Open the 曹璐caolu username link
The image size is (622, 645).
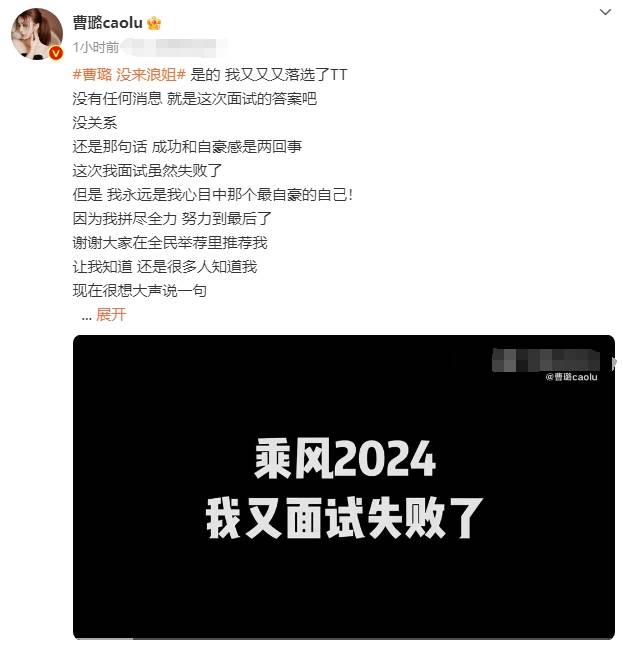click(x=108, y=23)
